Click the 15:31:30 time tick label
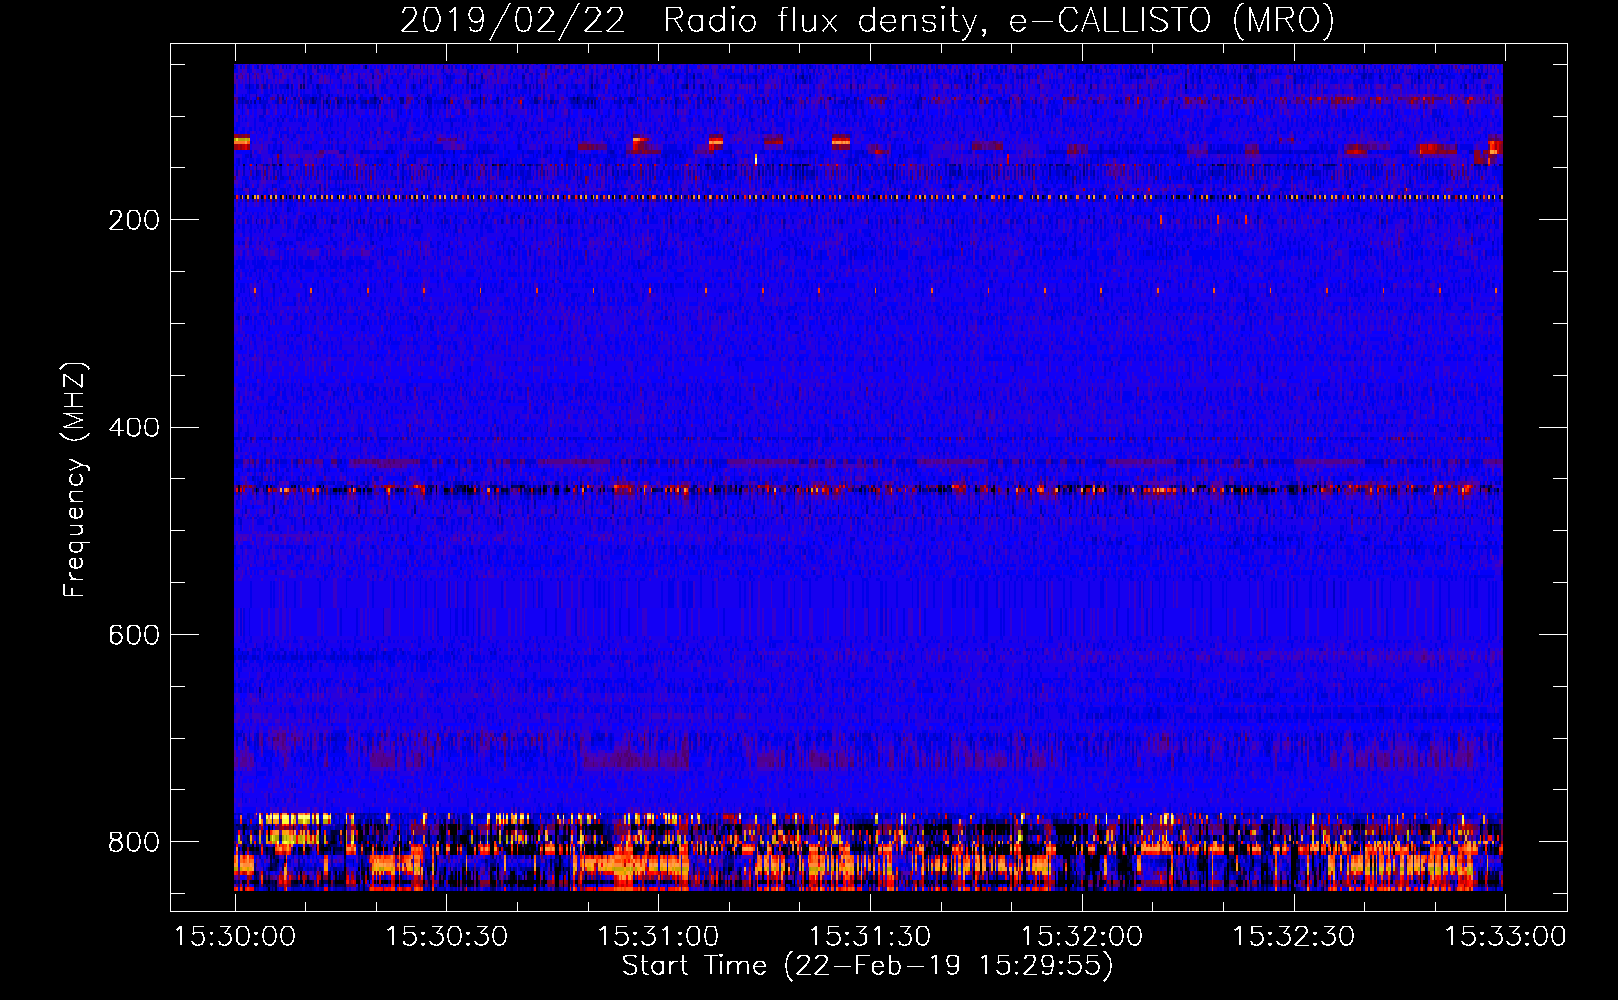The height and width of the screenshot is (1000, 1618). tap(870, 936)
